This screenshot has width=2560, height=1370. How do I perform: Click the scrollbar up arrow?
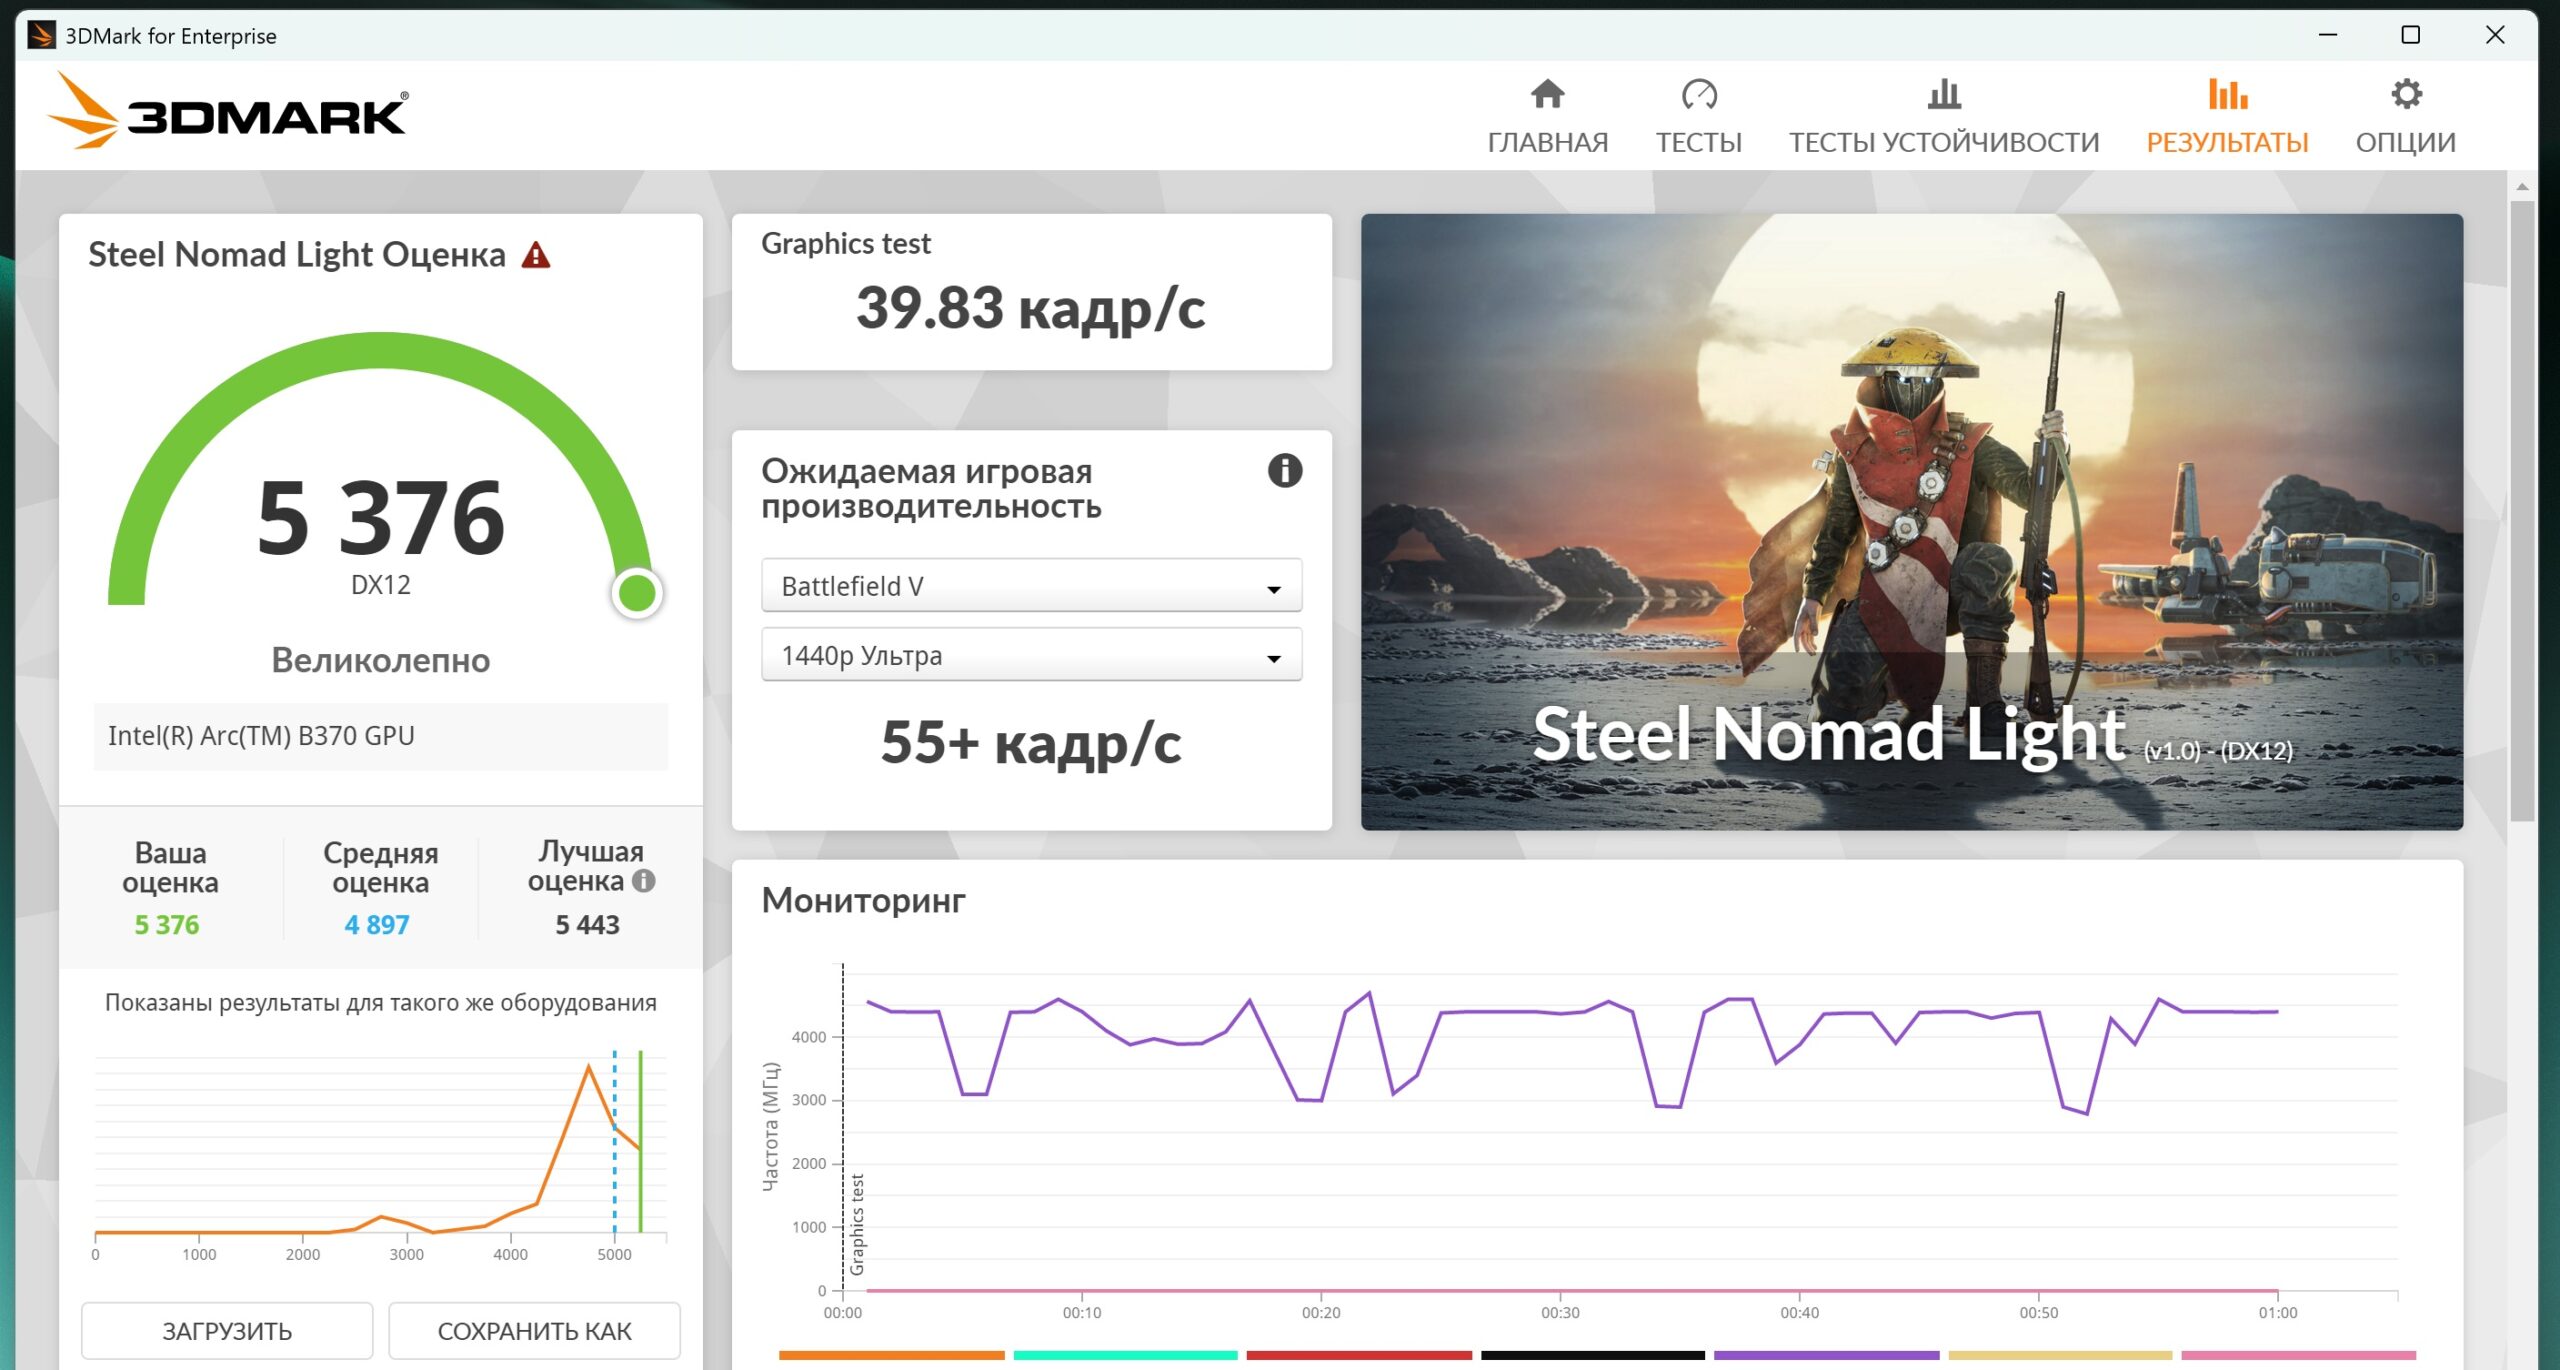click(x=2522, y=187)
